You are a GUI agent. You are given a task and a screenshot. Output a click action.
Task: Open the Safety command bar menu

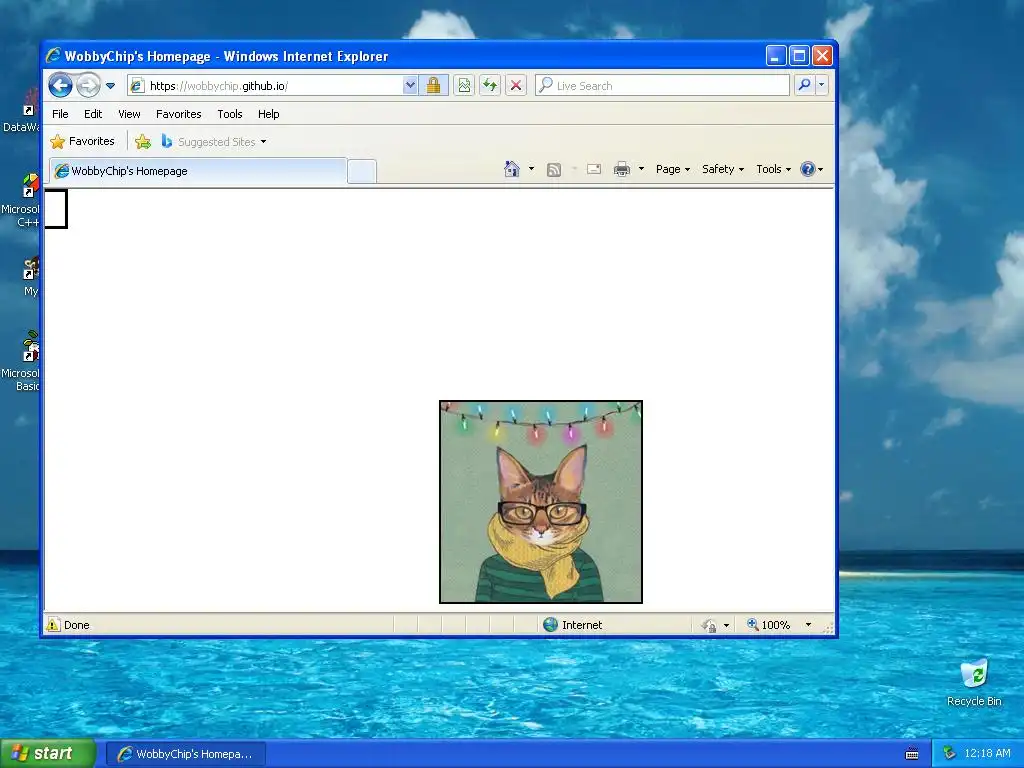click(723, 169)
